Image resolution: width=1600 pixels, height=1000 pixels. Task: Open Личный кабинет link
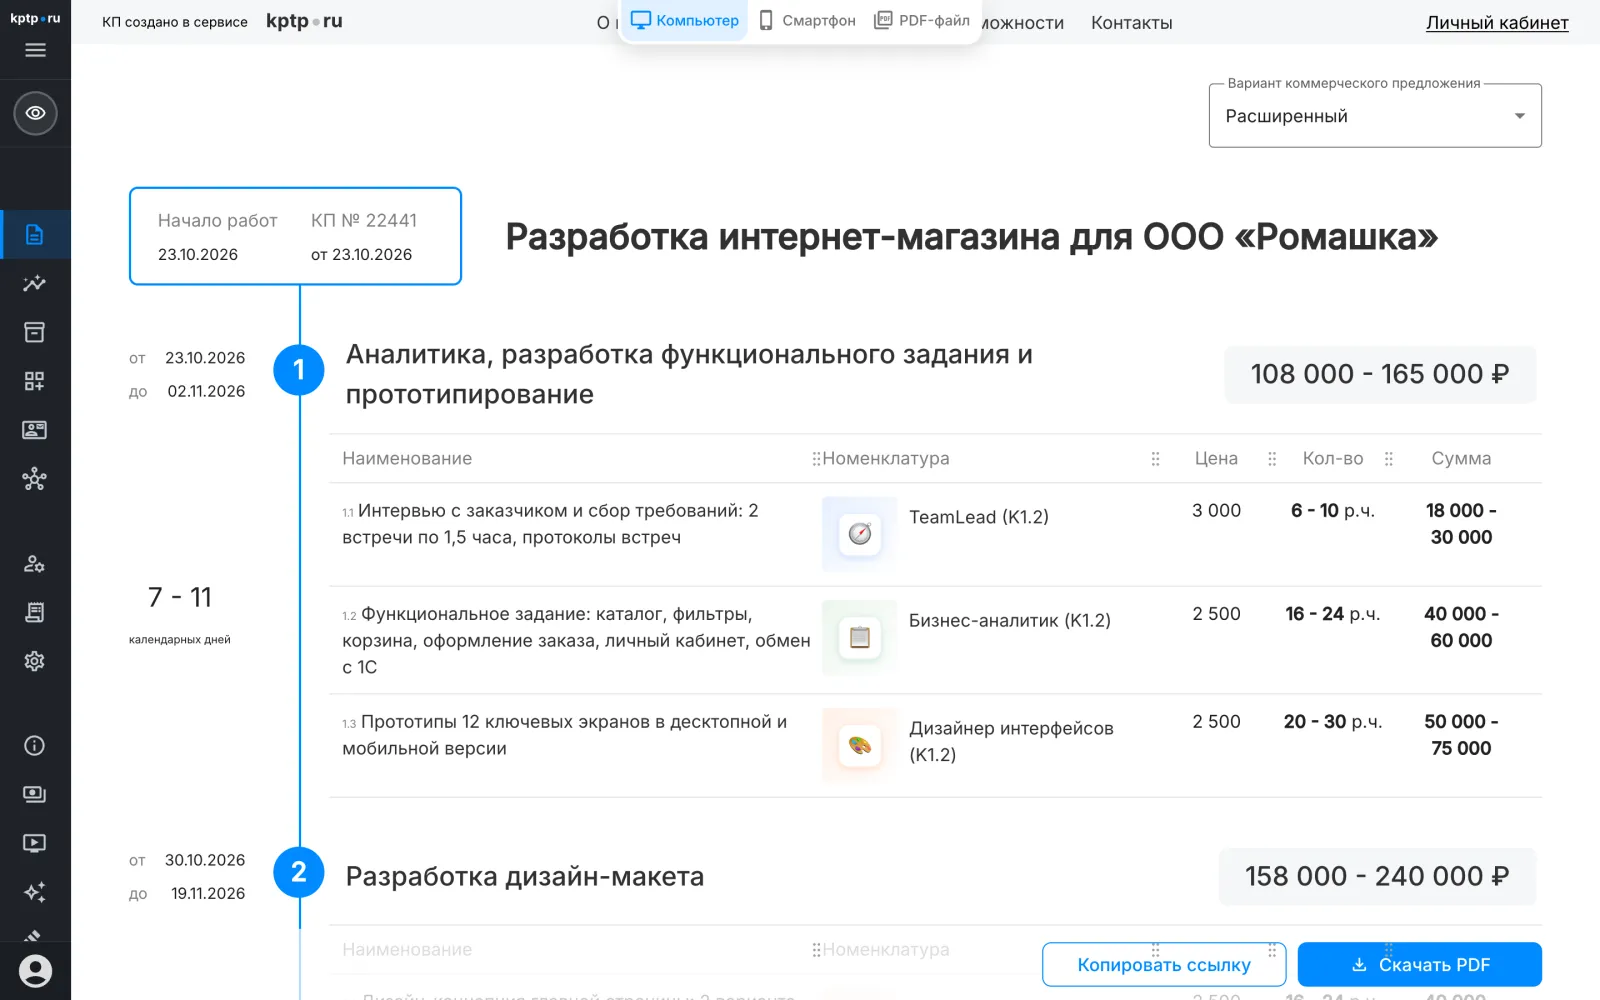click(1497, 23)
